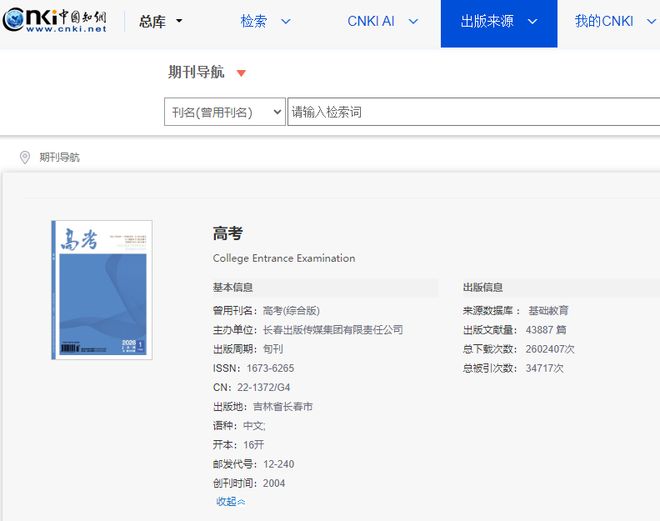This screenshot has height=521, width=660.
Task: Open the 高考 journal cover thumbnail
Action: tap(102, 290)
